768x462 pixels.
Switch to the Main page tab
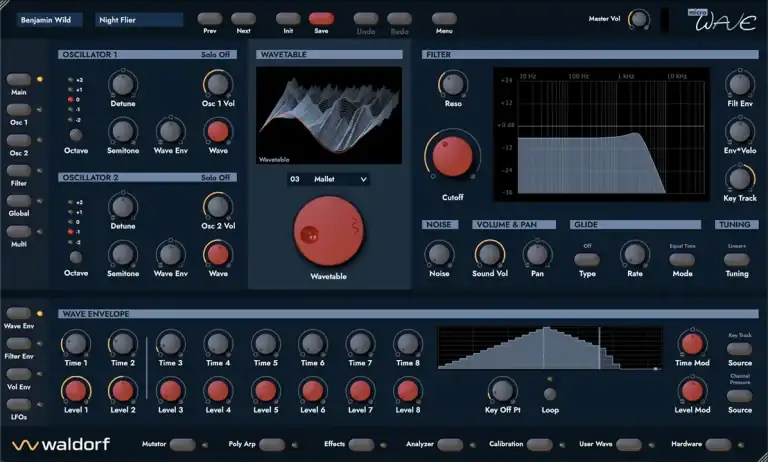(x=19, y=79)
